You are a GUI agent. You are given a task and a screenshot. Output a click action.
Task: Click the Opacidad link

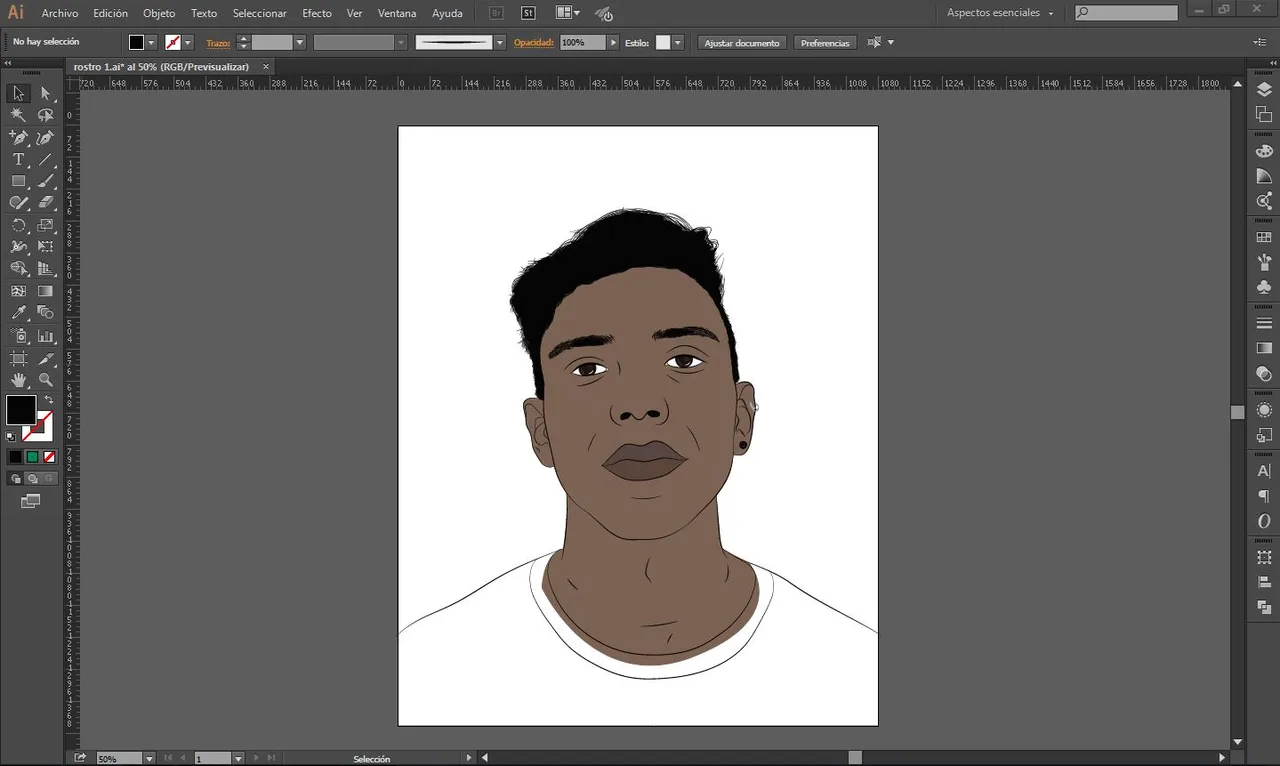(534, 43)
